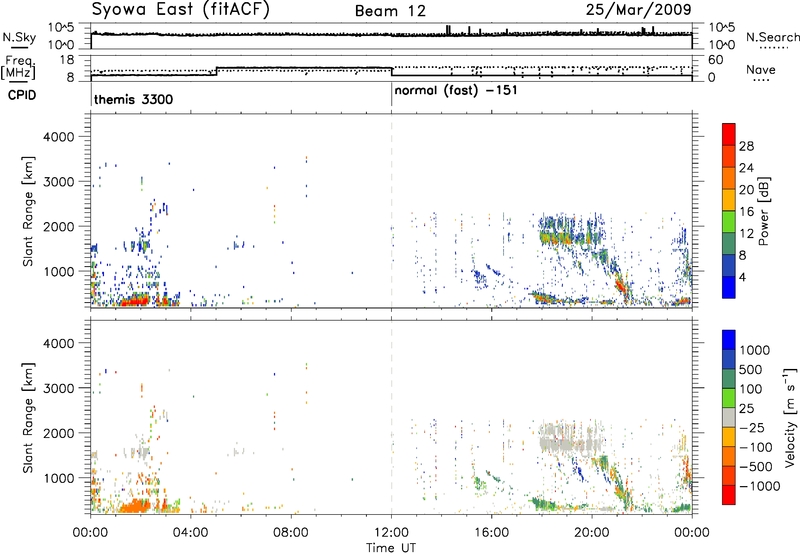
Task: Click the '20' label on power colorbar
Action: (x=746, y=190)
